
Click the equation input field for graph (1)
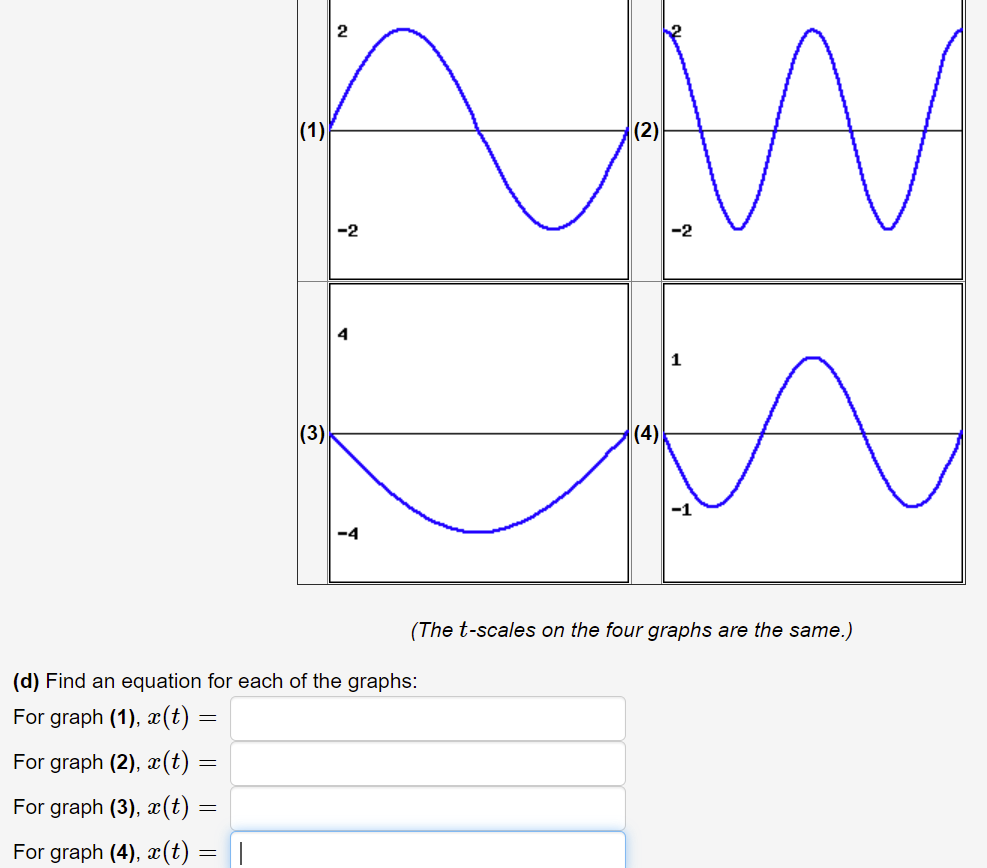pyautogui.click(x=427, y=718)
